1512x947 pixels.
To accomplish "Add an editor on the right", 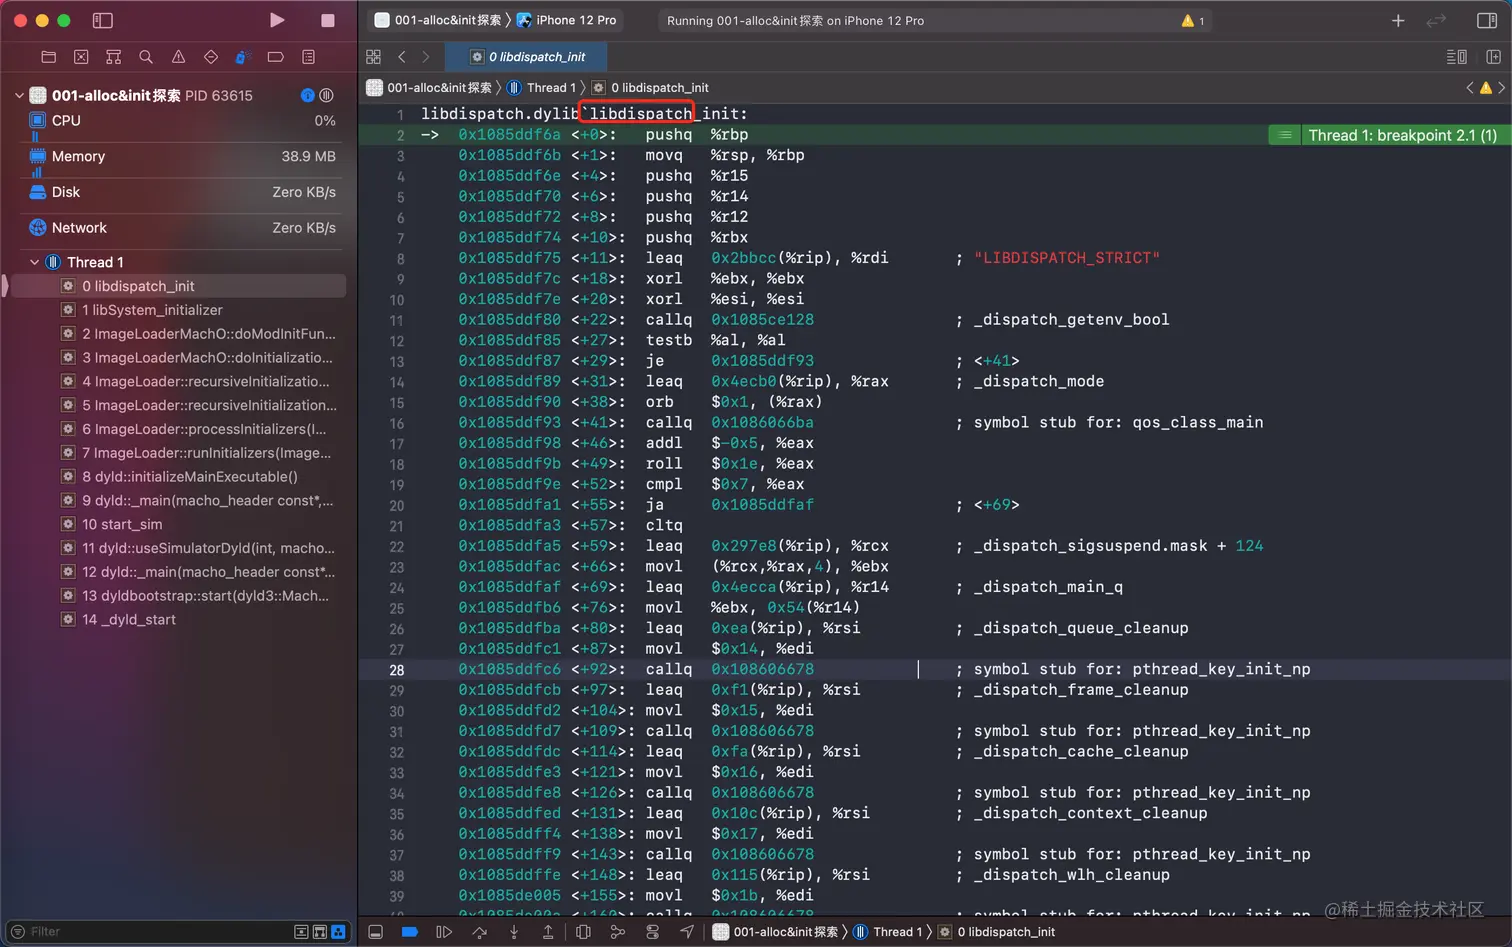I will pos(1493,57).
